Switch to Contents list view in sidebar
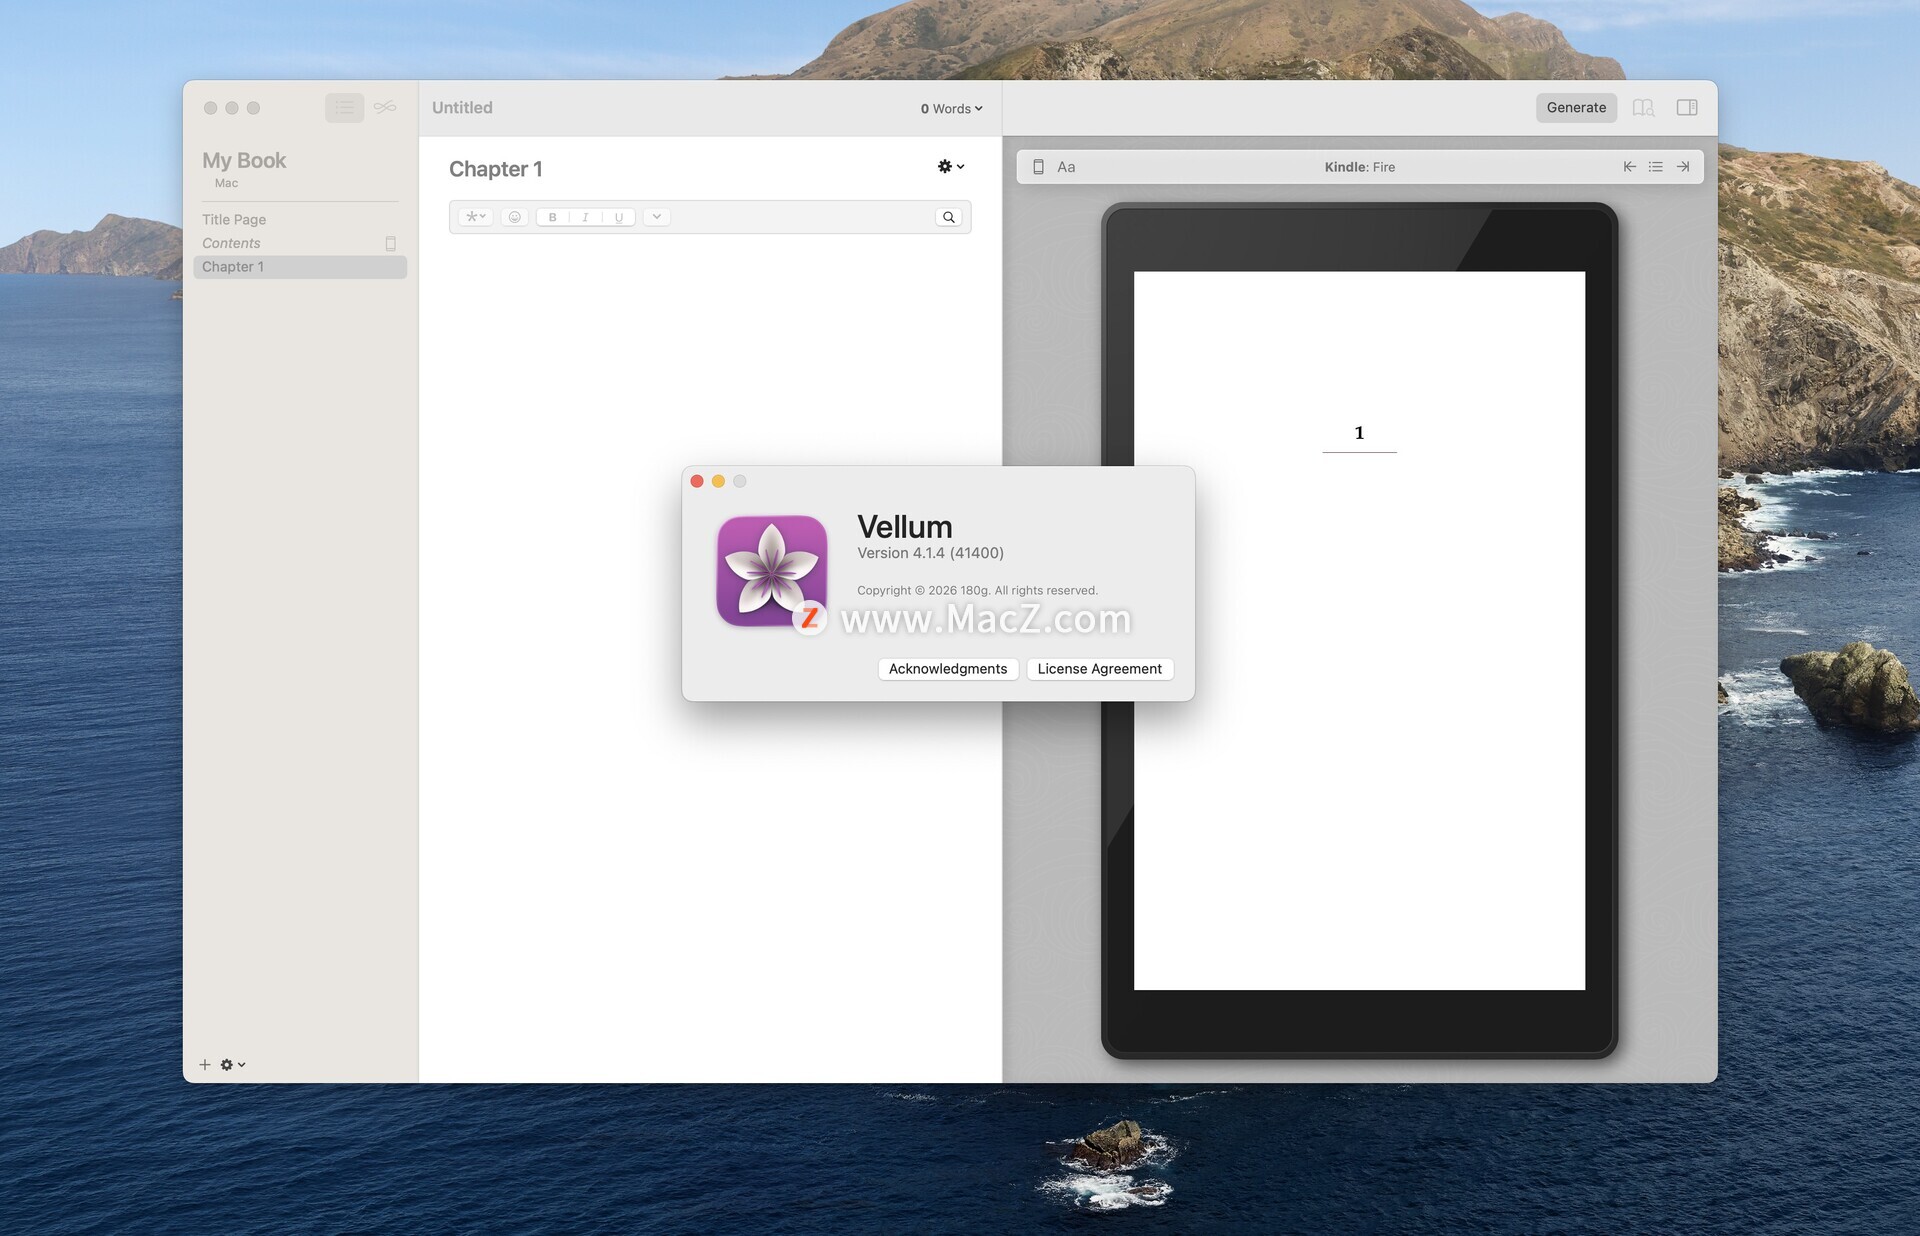 tap(344, 108)
